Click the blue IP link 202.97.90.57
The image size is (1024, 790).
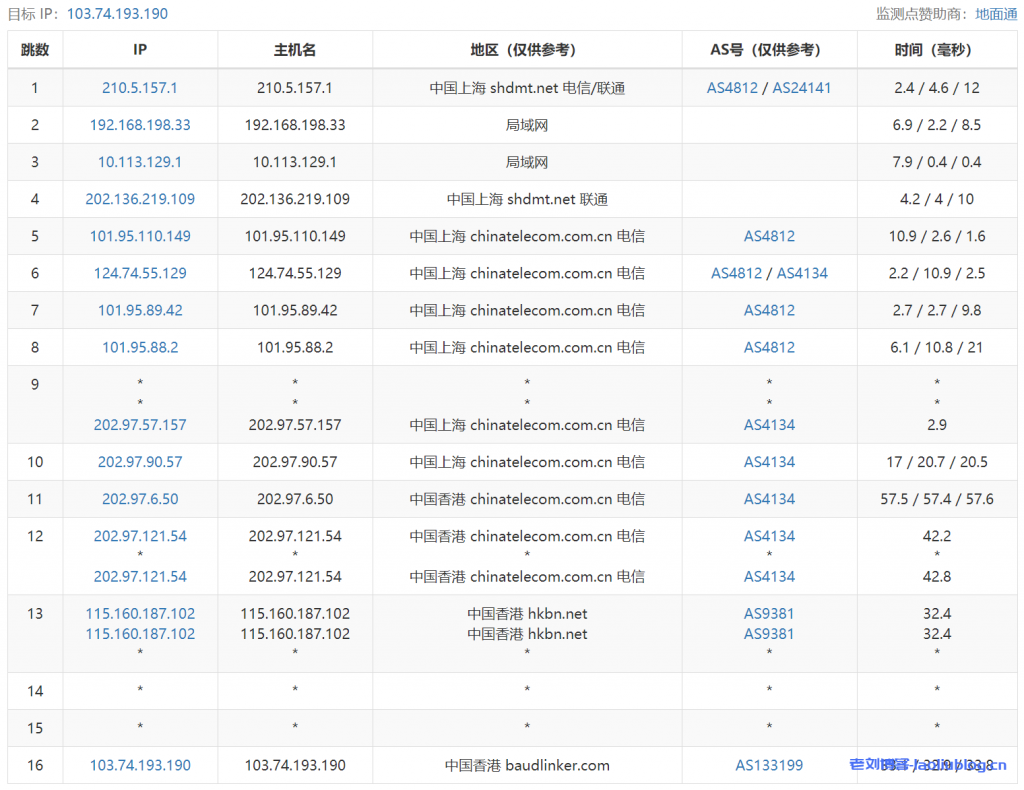140,462
